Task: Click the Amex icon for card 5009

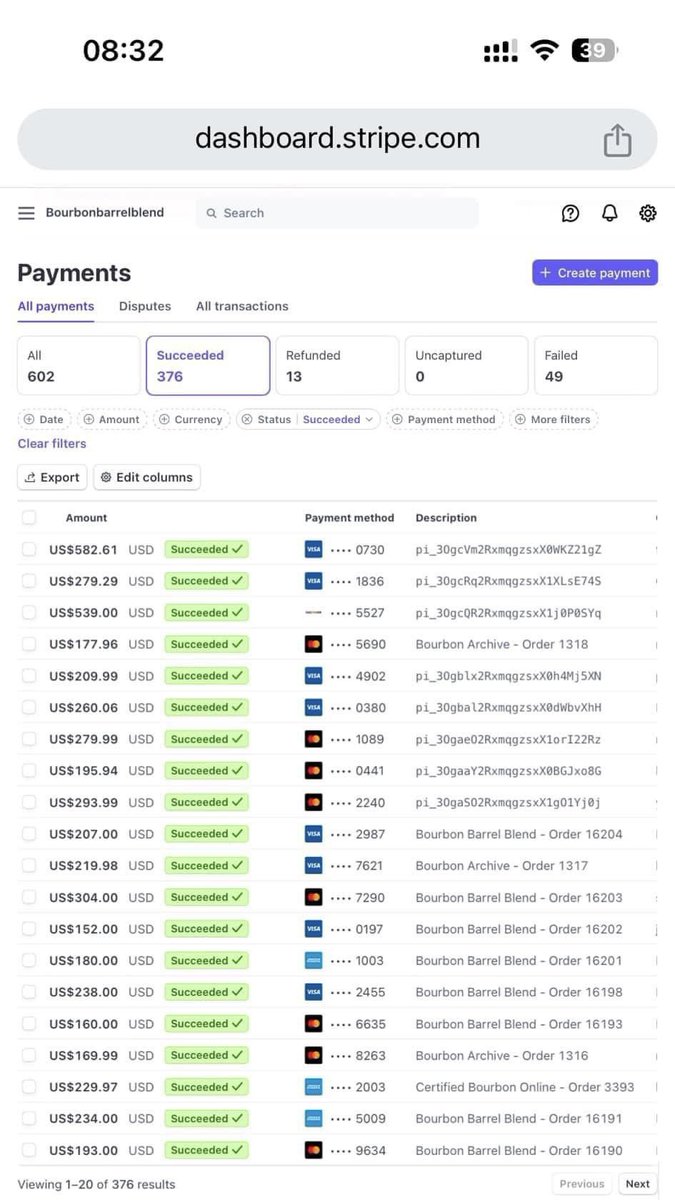Action: click(x=314, y=1118)
